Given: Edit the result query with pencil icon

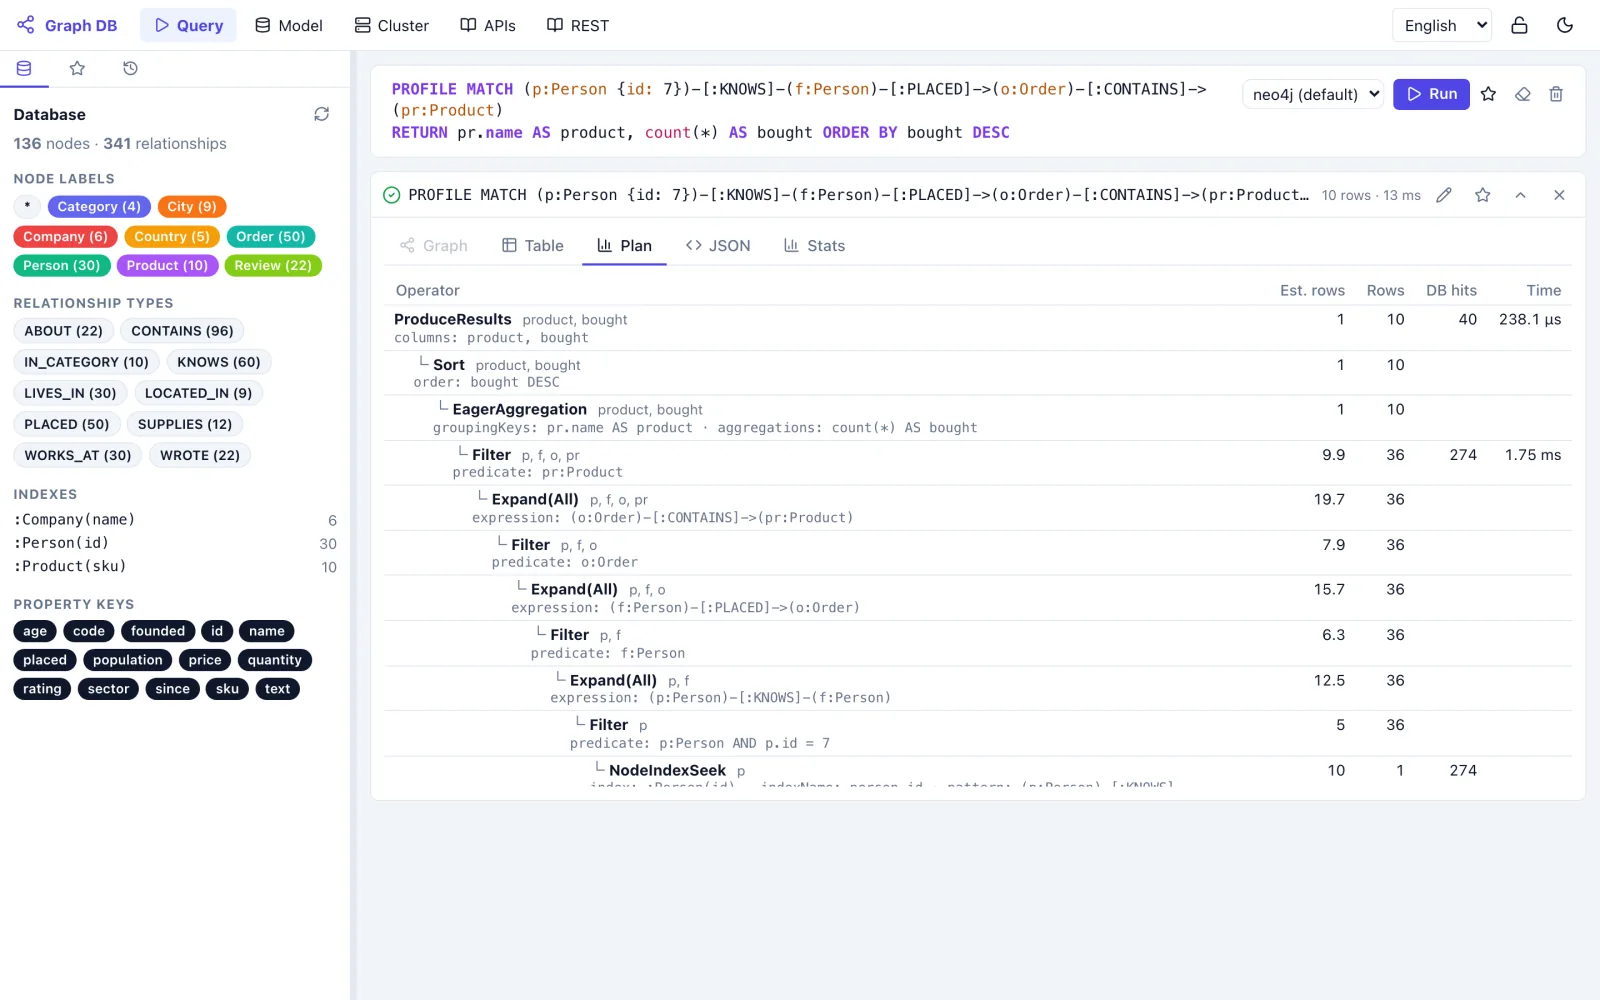Looking at the screenshot, I should 1444,195.
